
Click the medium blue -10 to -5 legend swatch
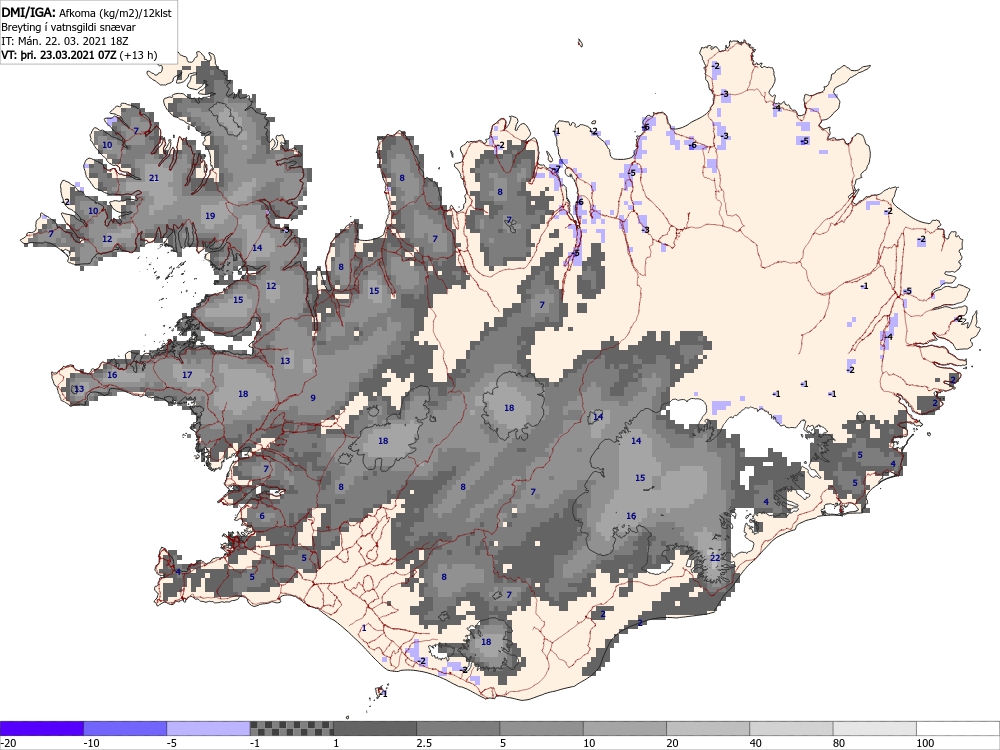[x=125, y=728]
